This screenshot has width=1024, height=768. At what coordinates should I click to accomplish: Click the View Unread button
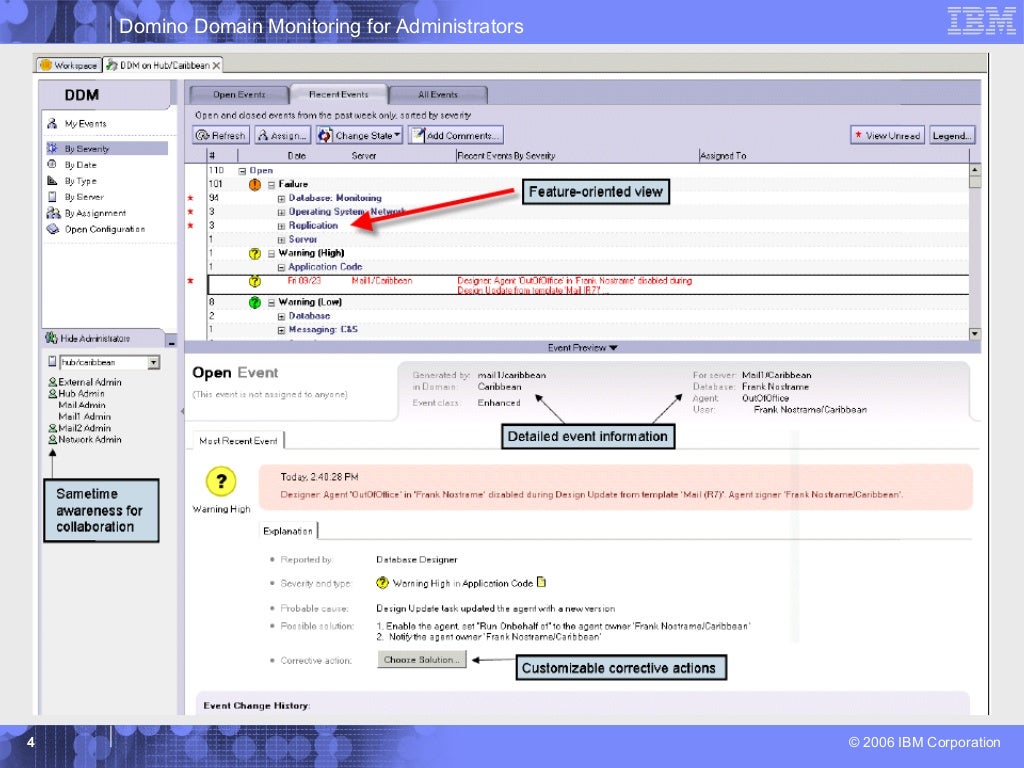pyautogui.click(x=887, y=135)
